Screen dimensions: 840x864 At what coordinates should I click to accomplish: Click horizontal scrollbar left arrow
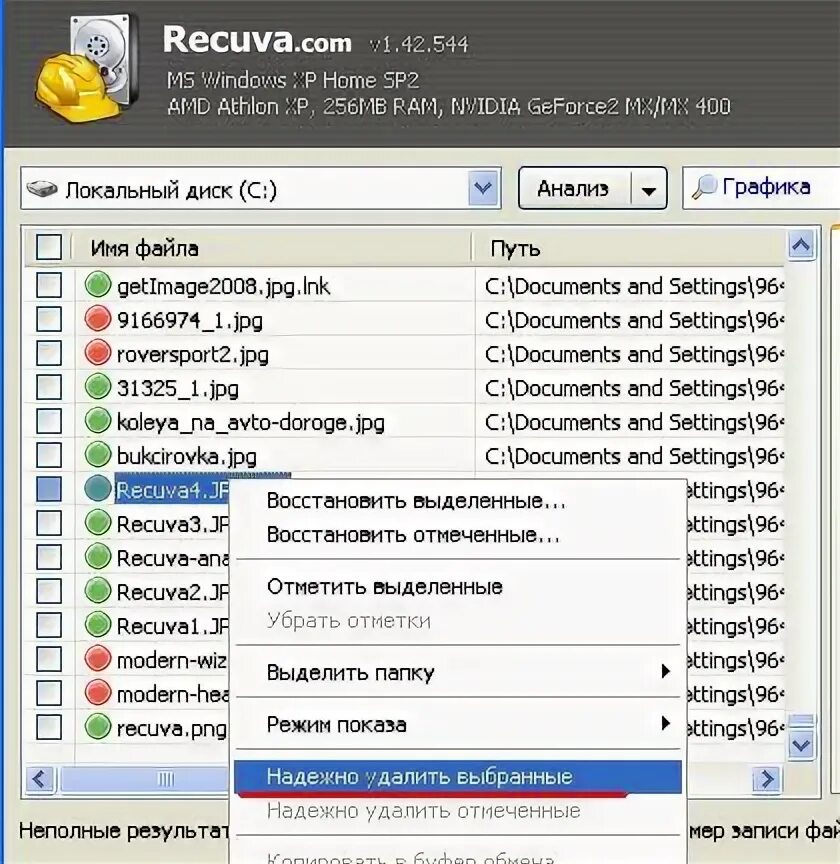click(x=40, y=779)
